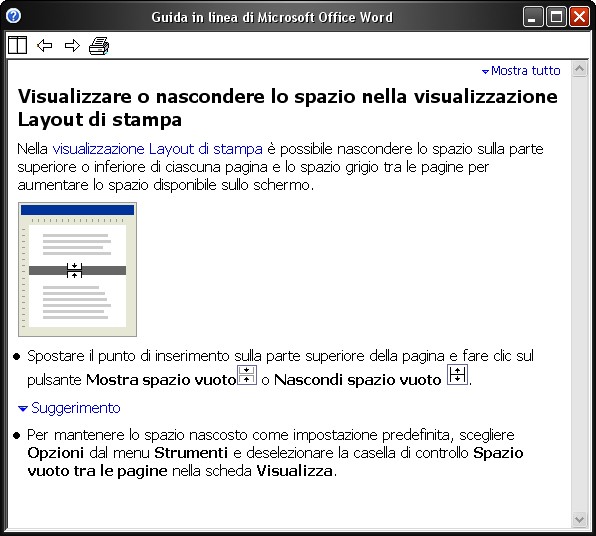This screenshot has height=536, width=596.
Task: Maximize the help window
Action: tap(556, 17)
